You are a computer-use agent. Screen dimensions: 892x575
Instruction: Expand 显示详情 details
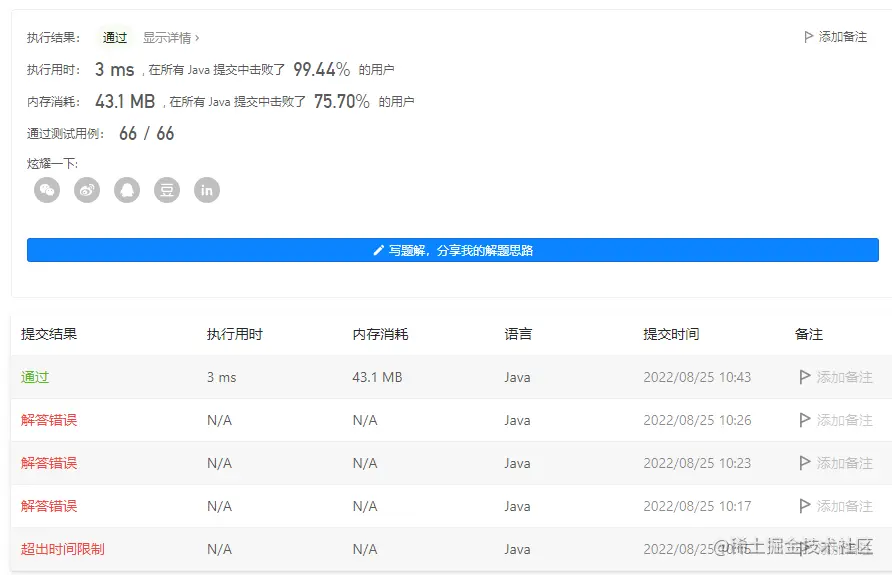(171, 38)
